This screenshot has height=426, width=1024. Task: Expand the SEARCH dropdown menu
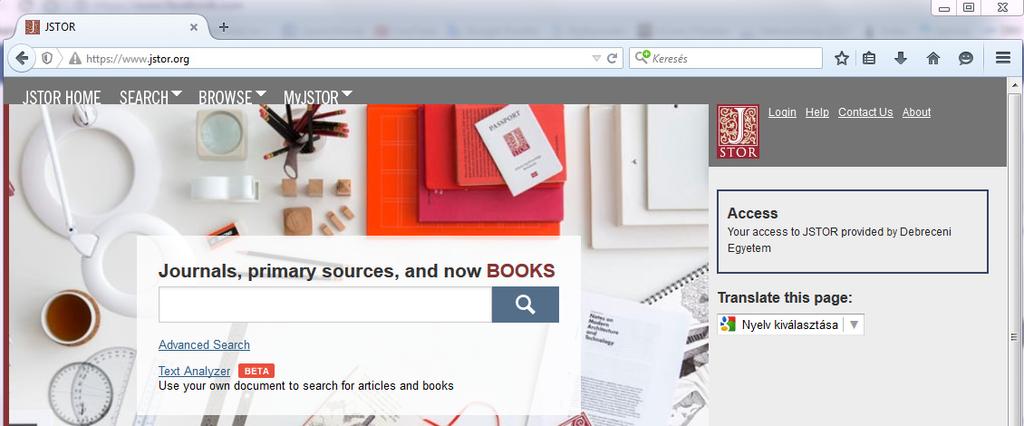(x=151, y=97)
